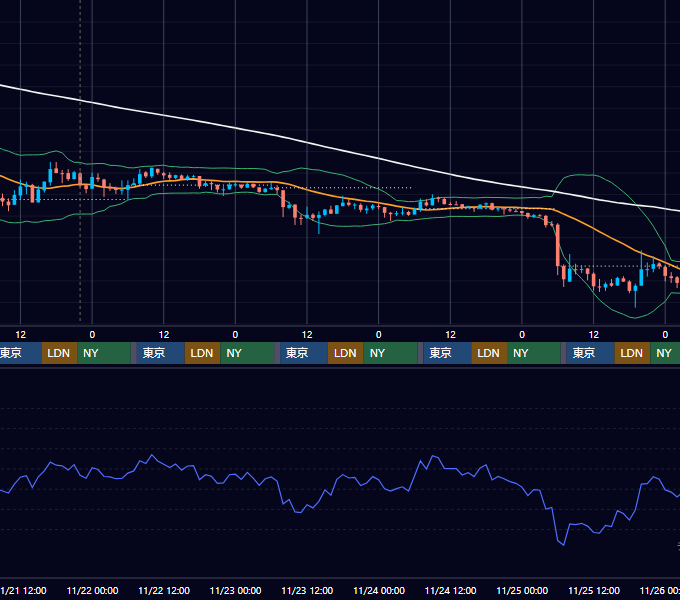680x600 pixels.
Task: Click the 11/22 12:00 date axis label
Action: point(164,590)
